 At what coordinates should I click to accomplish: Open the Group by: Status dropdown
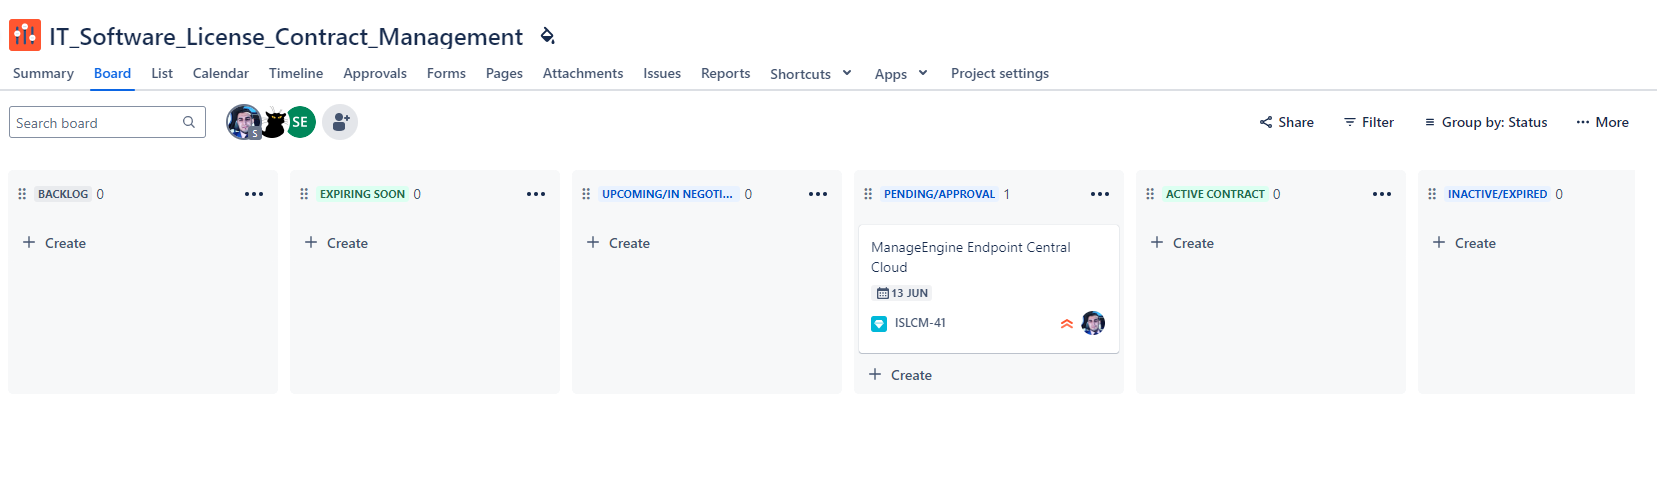click(x=1485, y=122)
